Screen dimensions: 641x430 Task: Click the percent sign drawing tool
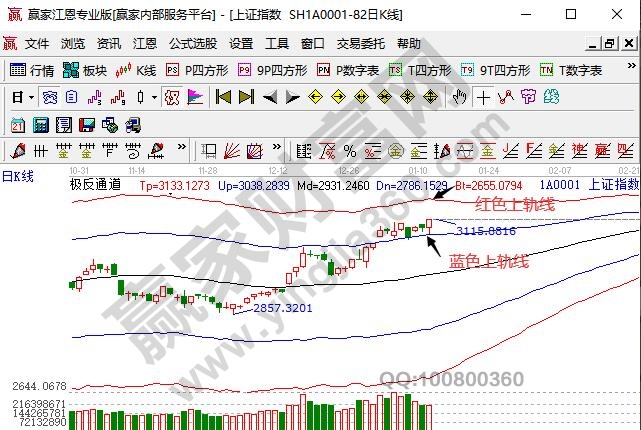click(x=349, y=151)
